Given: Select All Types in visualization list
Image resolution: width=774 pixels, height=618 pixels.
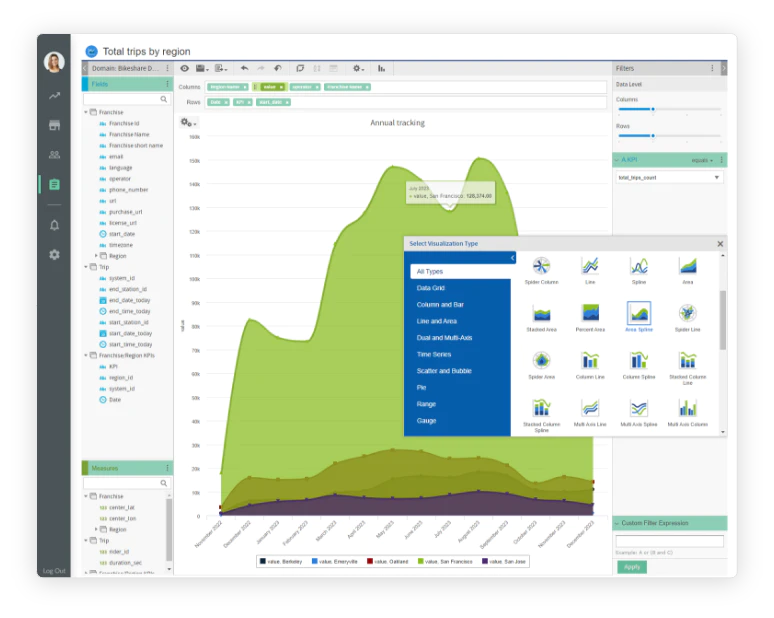Looking at the screenshot, I should (461, 271).
